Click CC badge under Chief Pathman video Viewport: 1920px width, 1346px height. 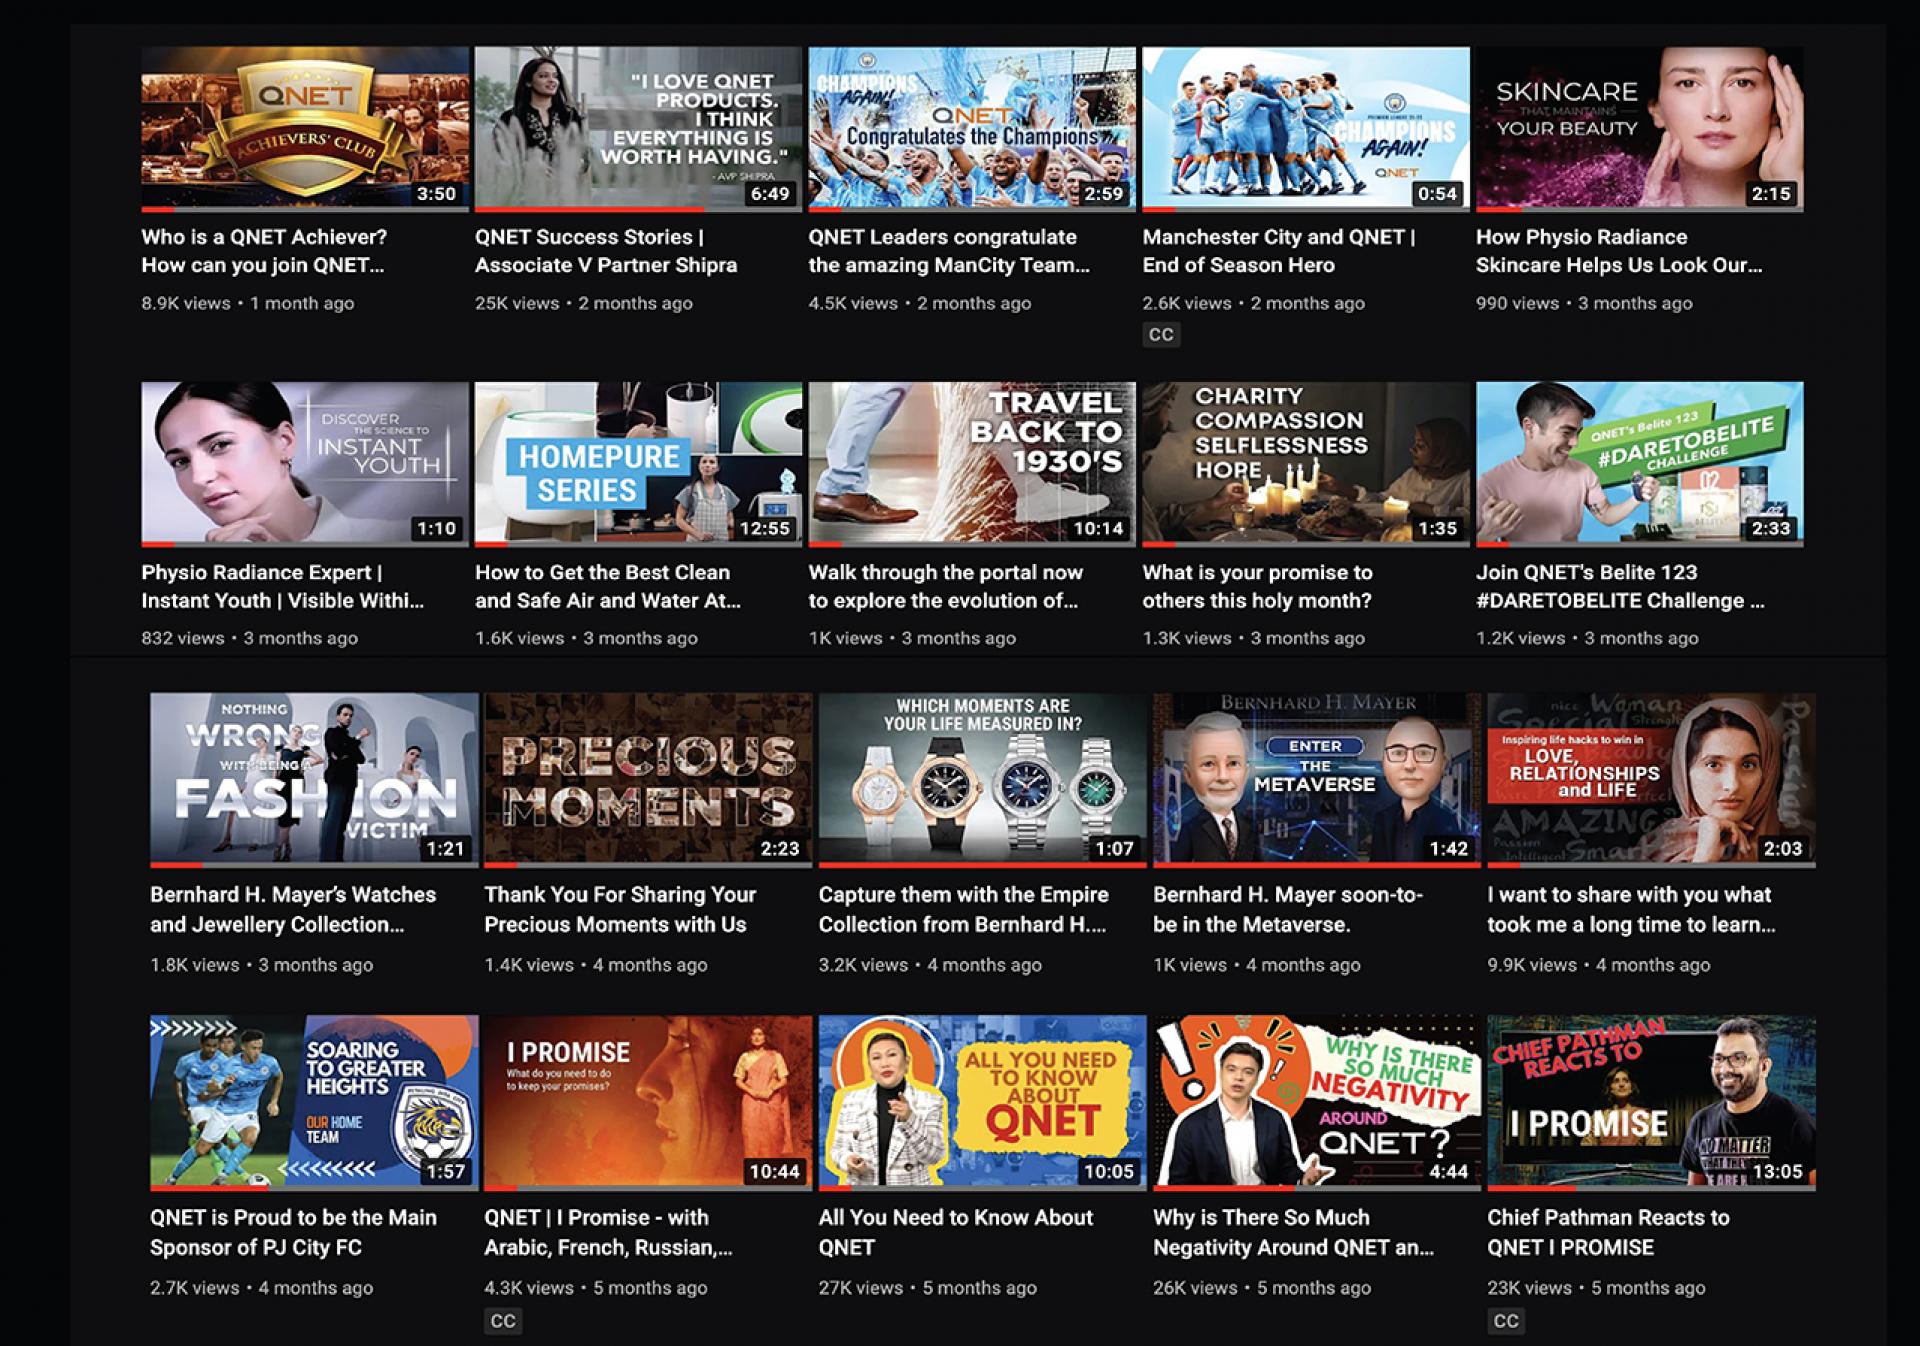tap(1506, 1321)
